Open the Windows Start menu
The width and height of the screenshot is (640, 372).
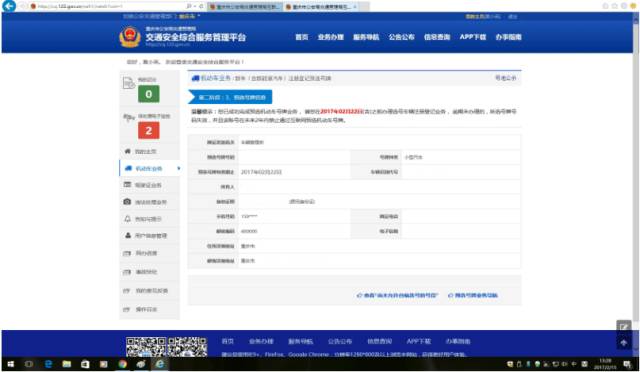click(x=11, y=364)
